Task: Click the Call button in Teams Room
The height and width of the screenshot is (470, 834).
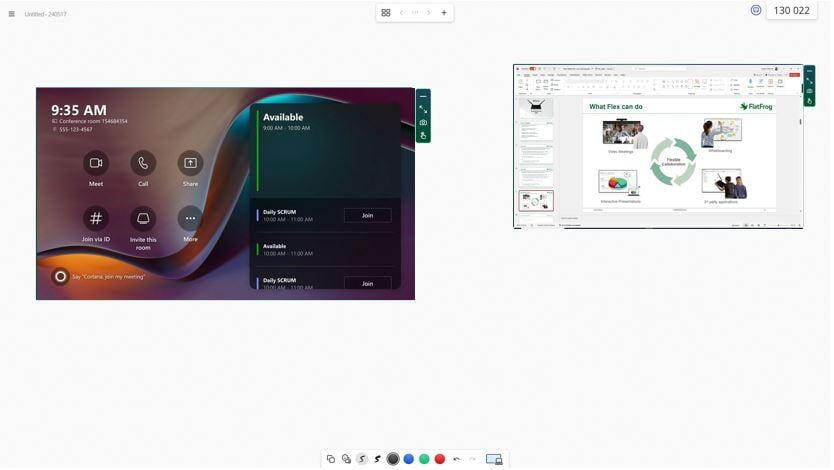Action: [x=143, y=163]
